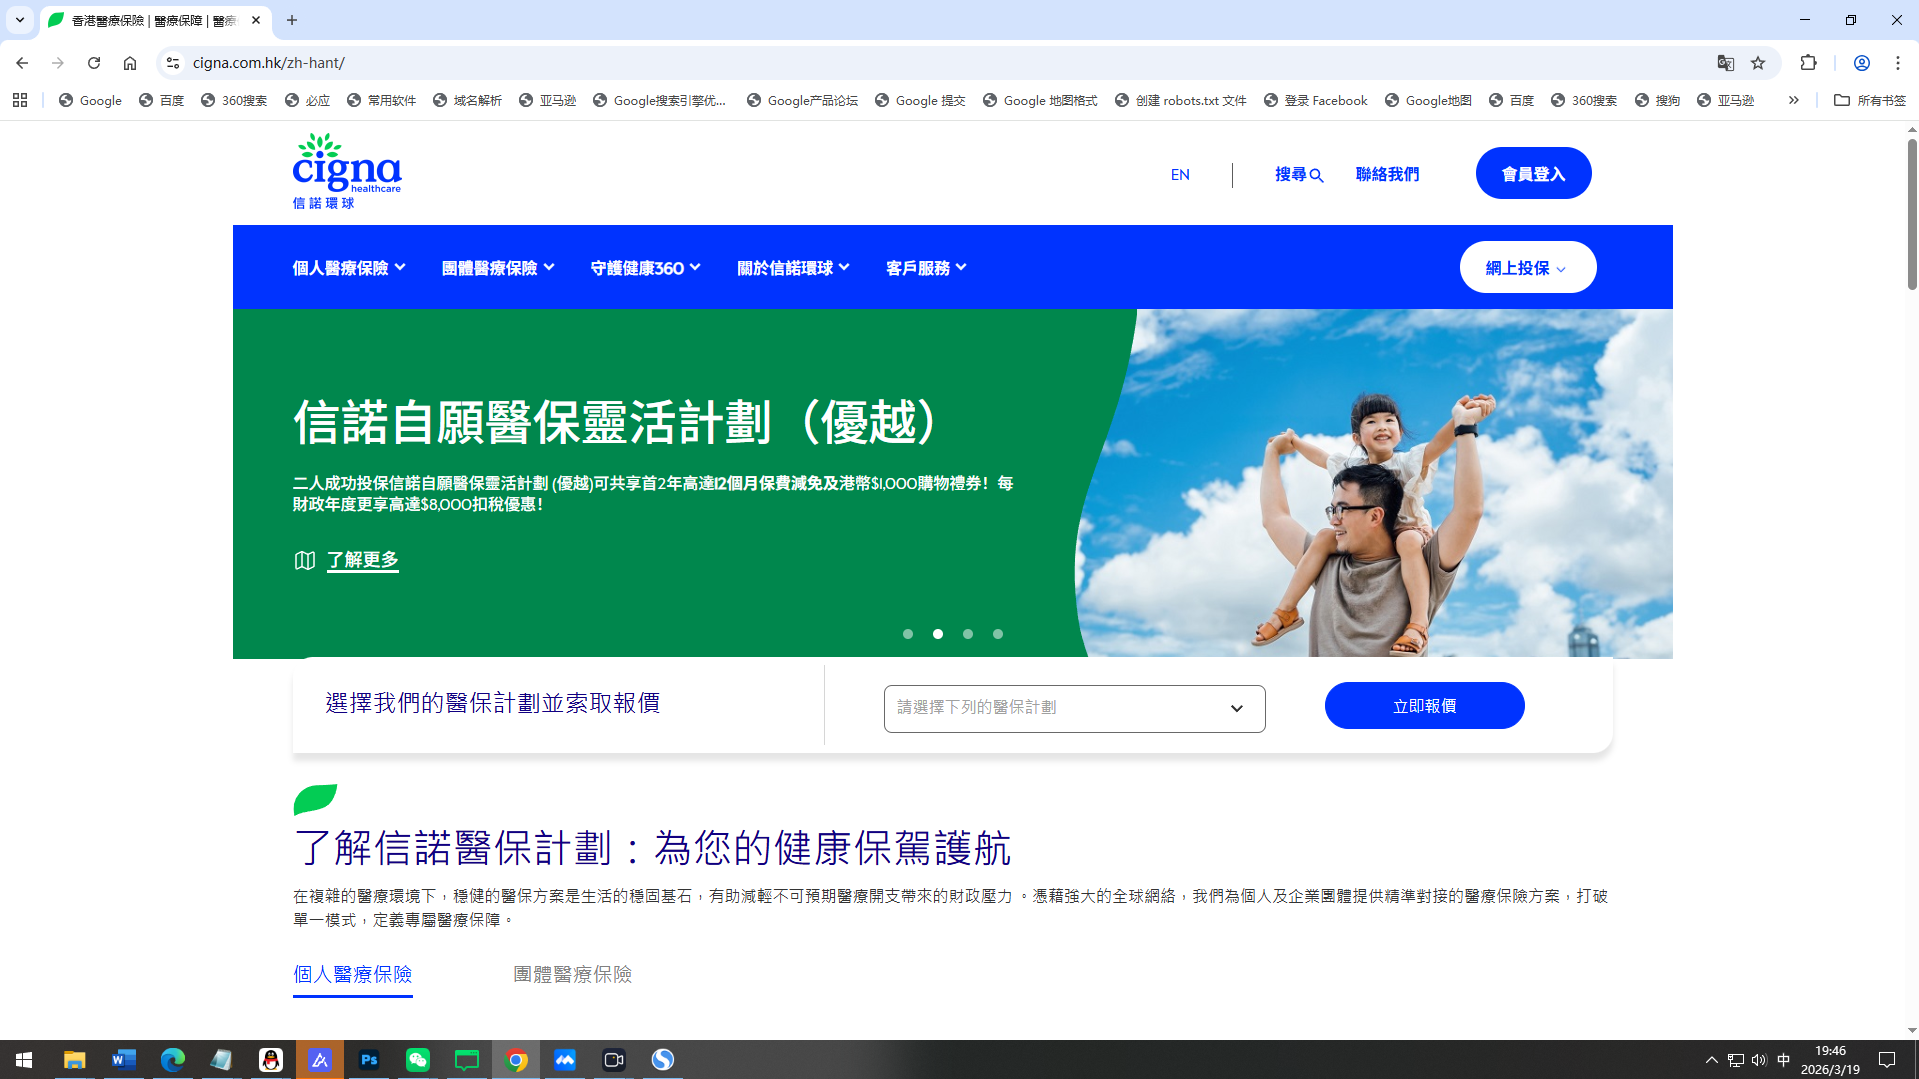Switch to 團體醫療保險 tab
This screenshot has height=1079, width=1919.
[572, 974]
